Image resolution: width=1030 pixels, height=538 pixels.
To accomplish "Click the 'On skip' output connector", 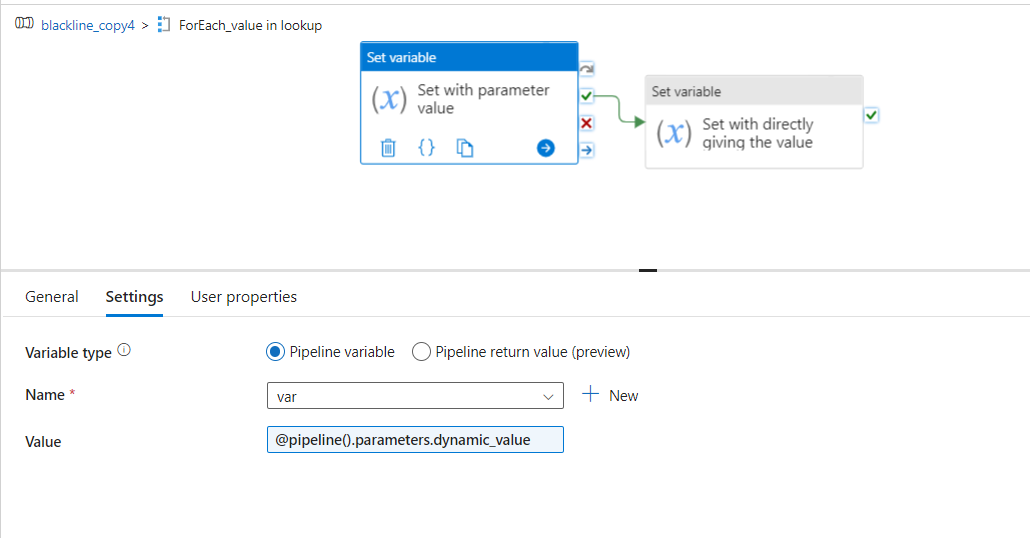I will pos(587,69).
